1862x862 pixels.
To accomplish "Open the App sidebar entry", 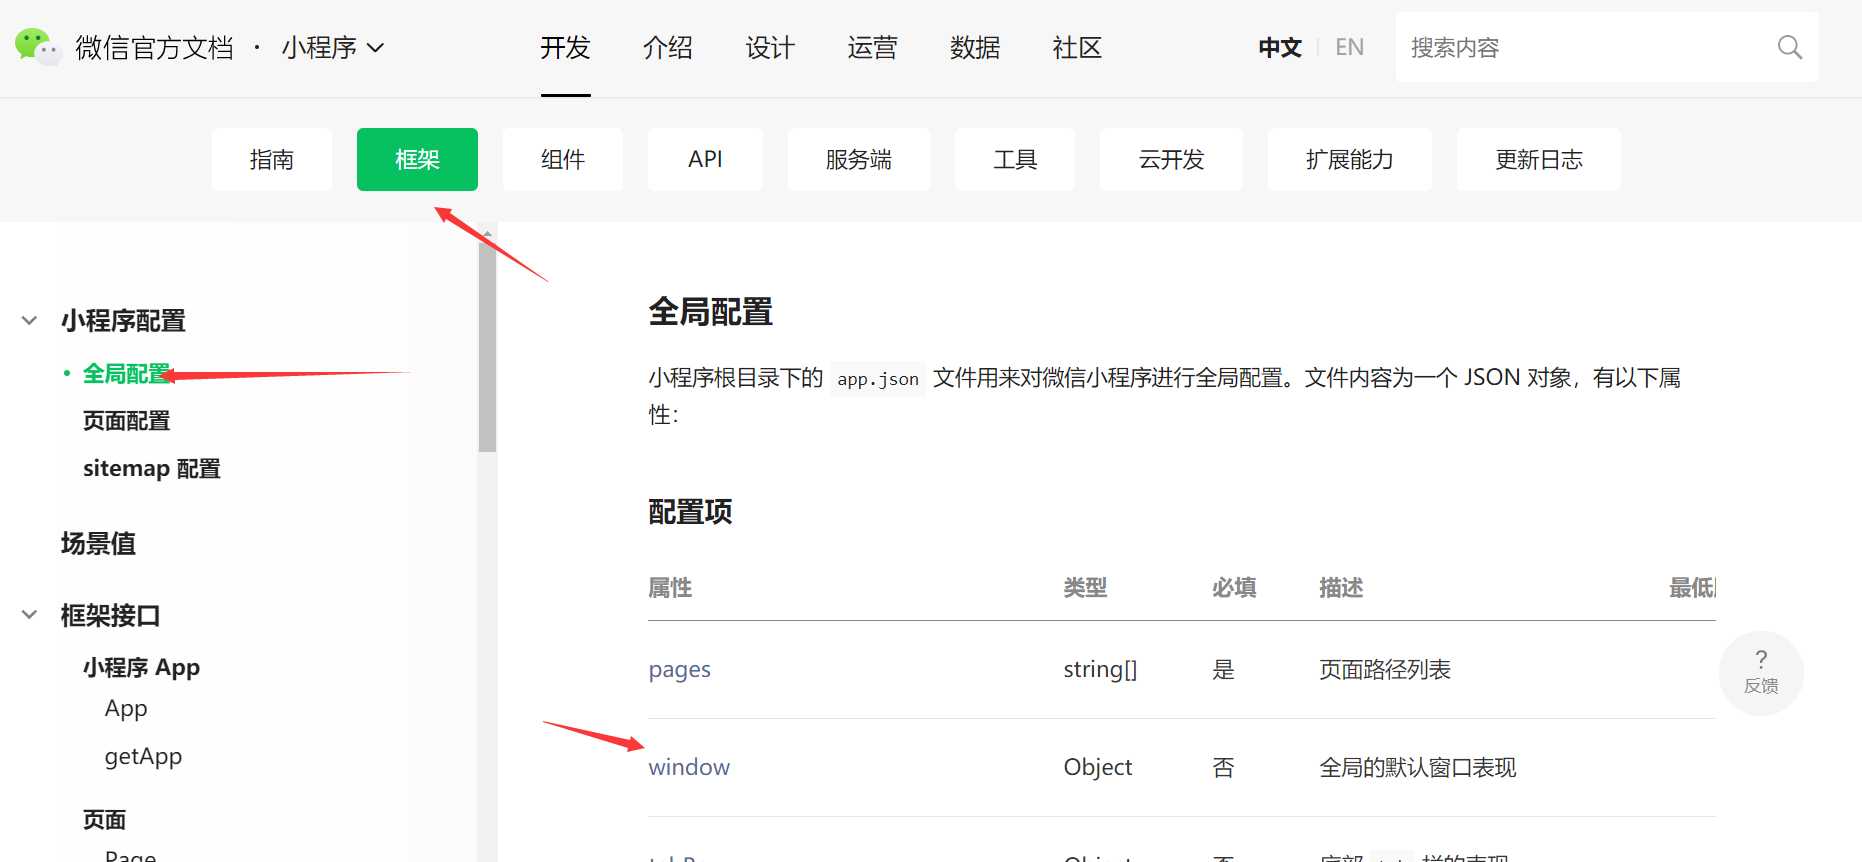I will tap(126, 709).
